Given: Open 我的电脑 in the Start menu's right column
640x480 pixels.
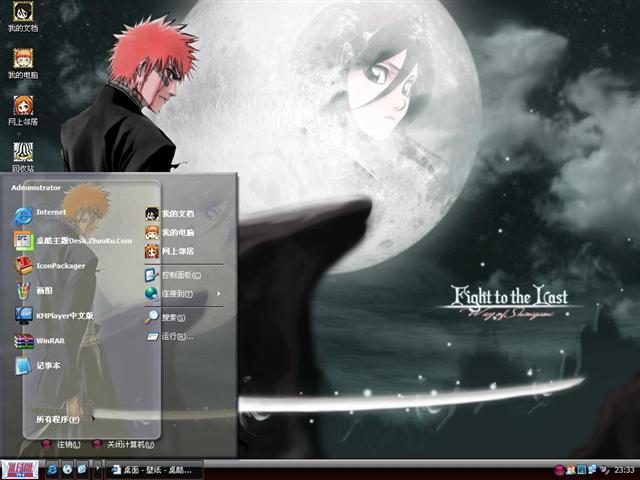Looking at the screenshot, I should coord(170,232).
